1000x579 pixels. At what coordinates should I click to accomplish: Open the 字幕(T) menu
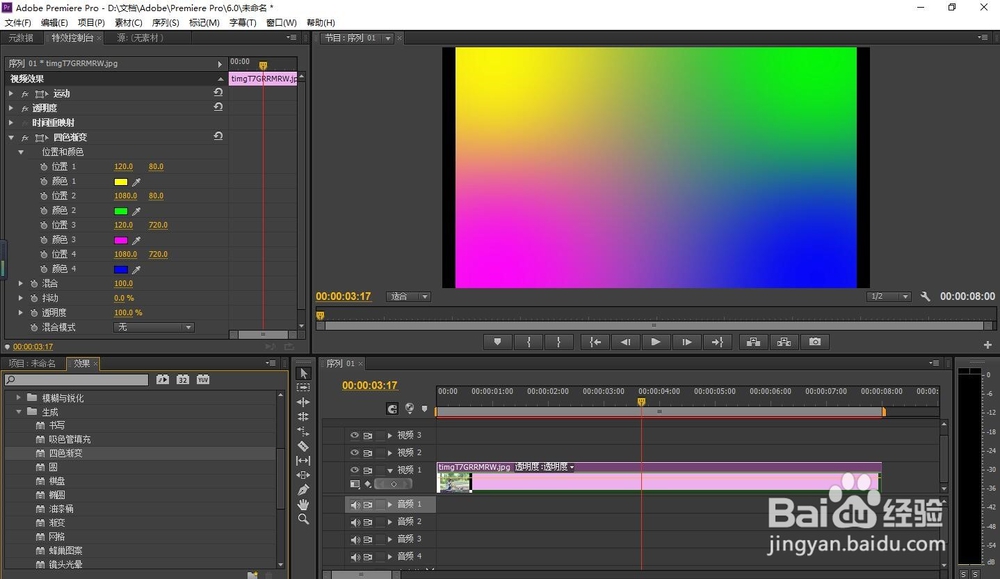pyautogui.click(x=242, y=22)
